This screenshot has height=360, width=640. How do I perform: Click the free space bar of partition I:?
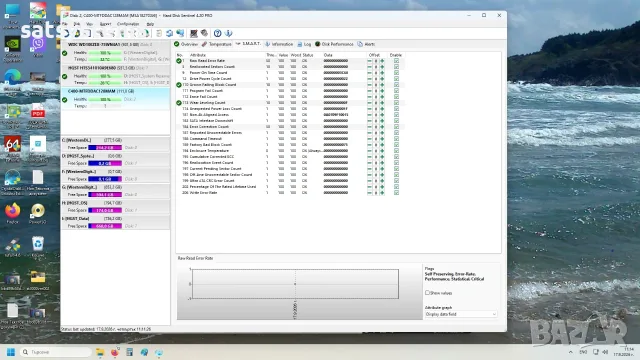pyautogui.click(x=105, y=226)
